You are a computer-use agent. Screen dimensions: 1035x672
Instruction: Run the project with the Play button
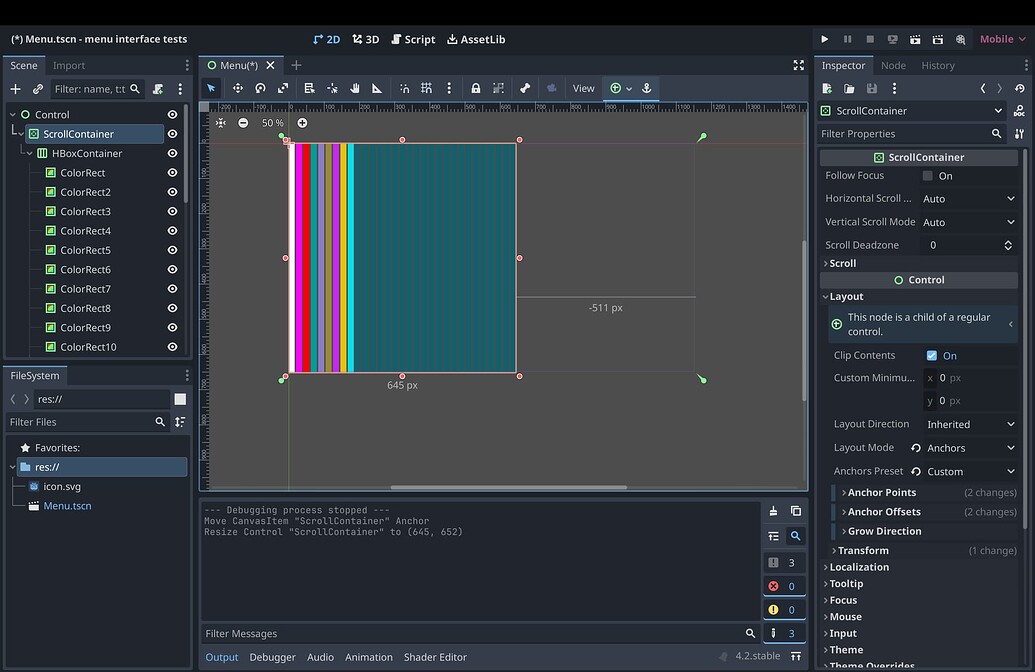[x=825, y=39]
